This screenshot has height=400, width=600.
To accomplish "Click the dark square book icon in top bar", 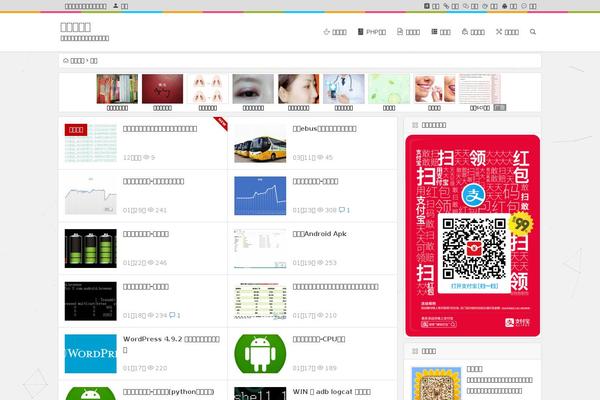I will (x=427, y=6).
